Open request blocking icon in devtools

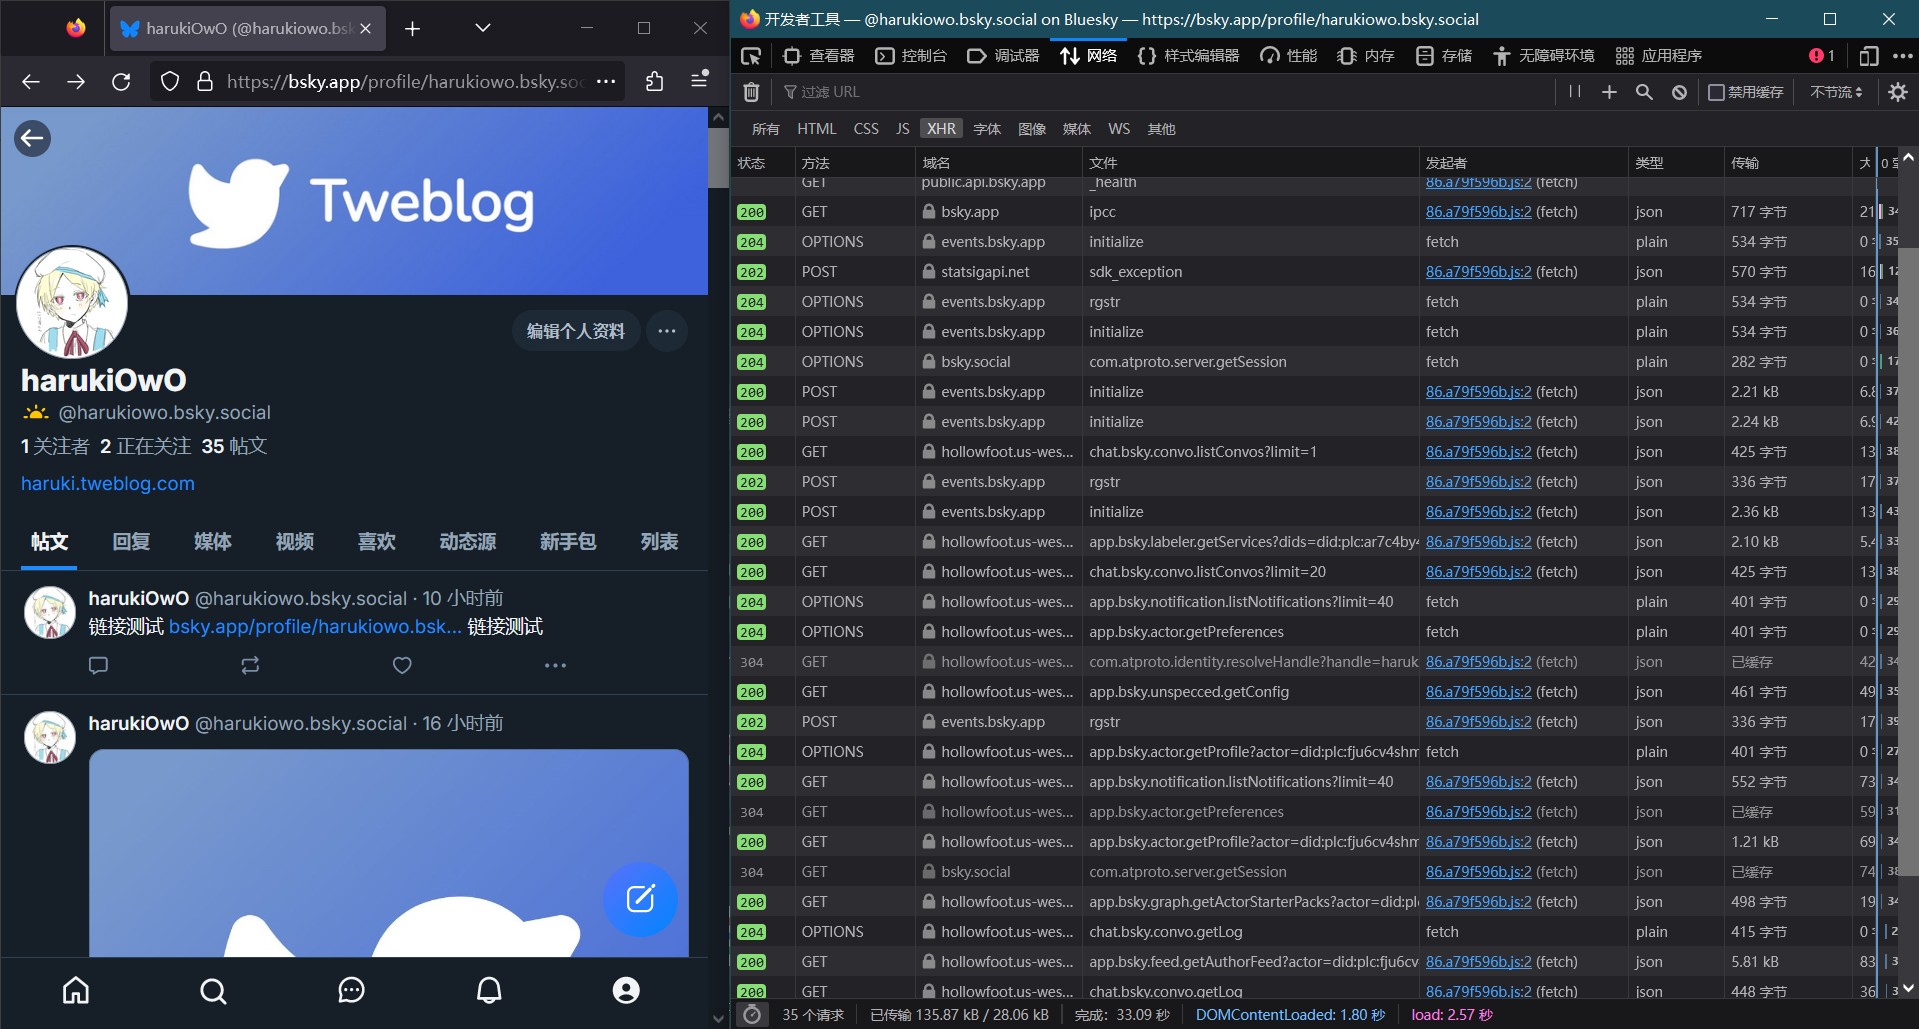1679,92
